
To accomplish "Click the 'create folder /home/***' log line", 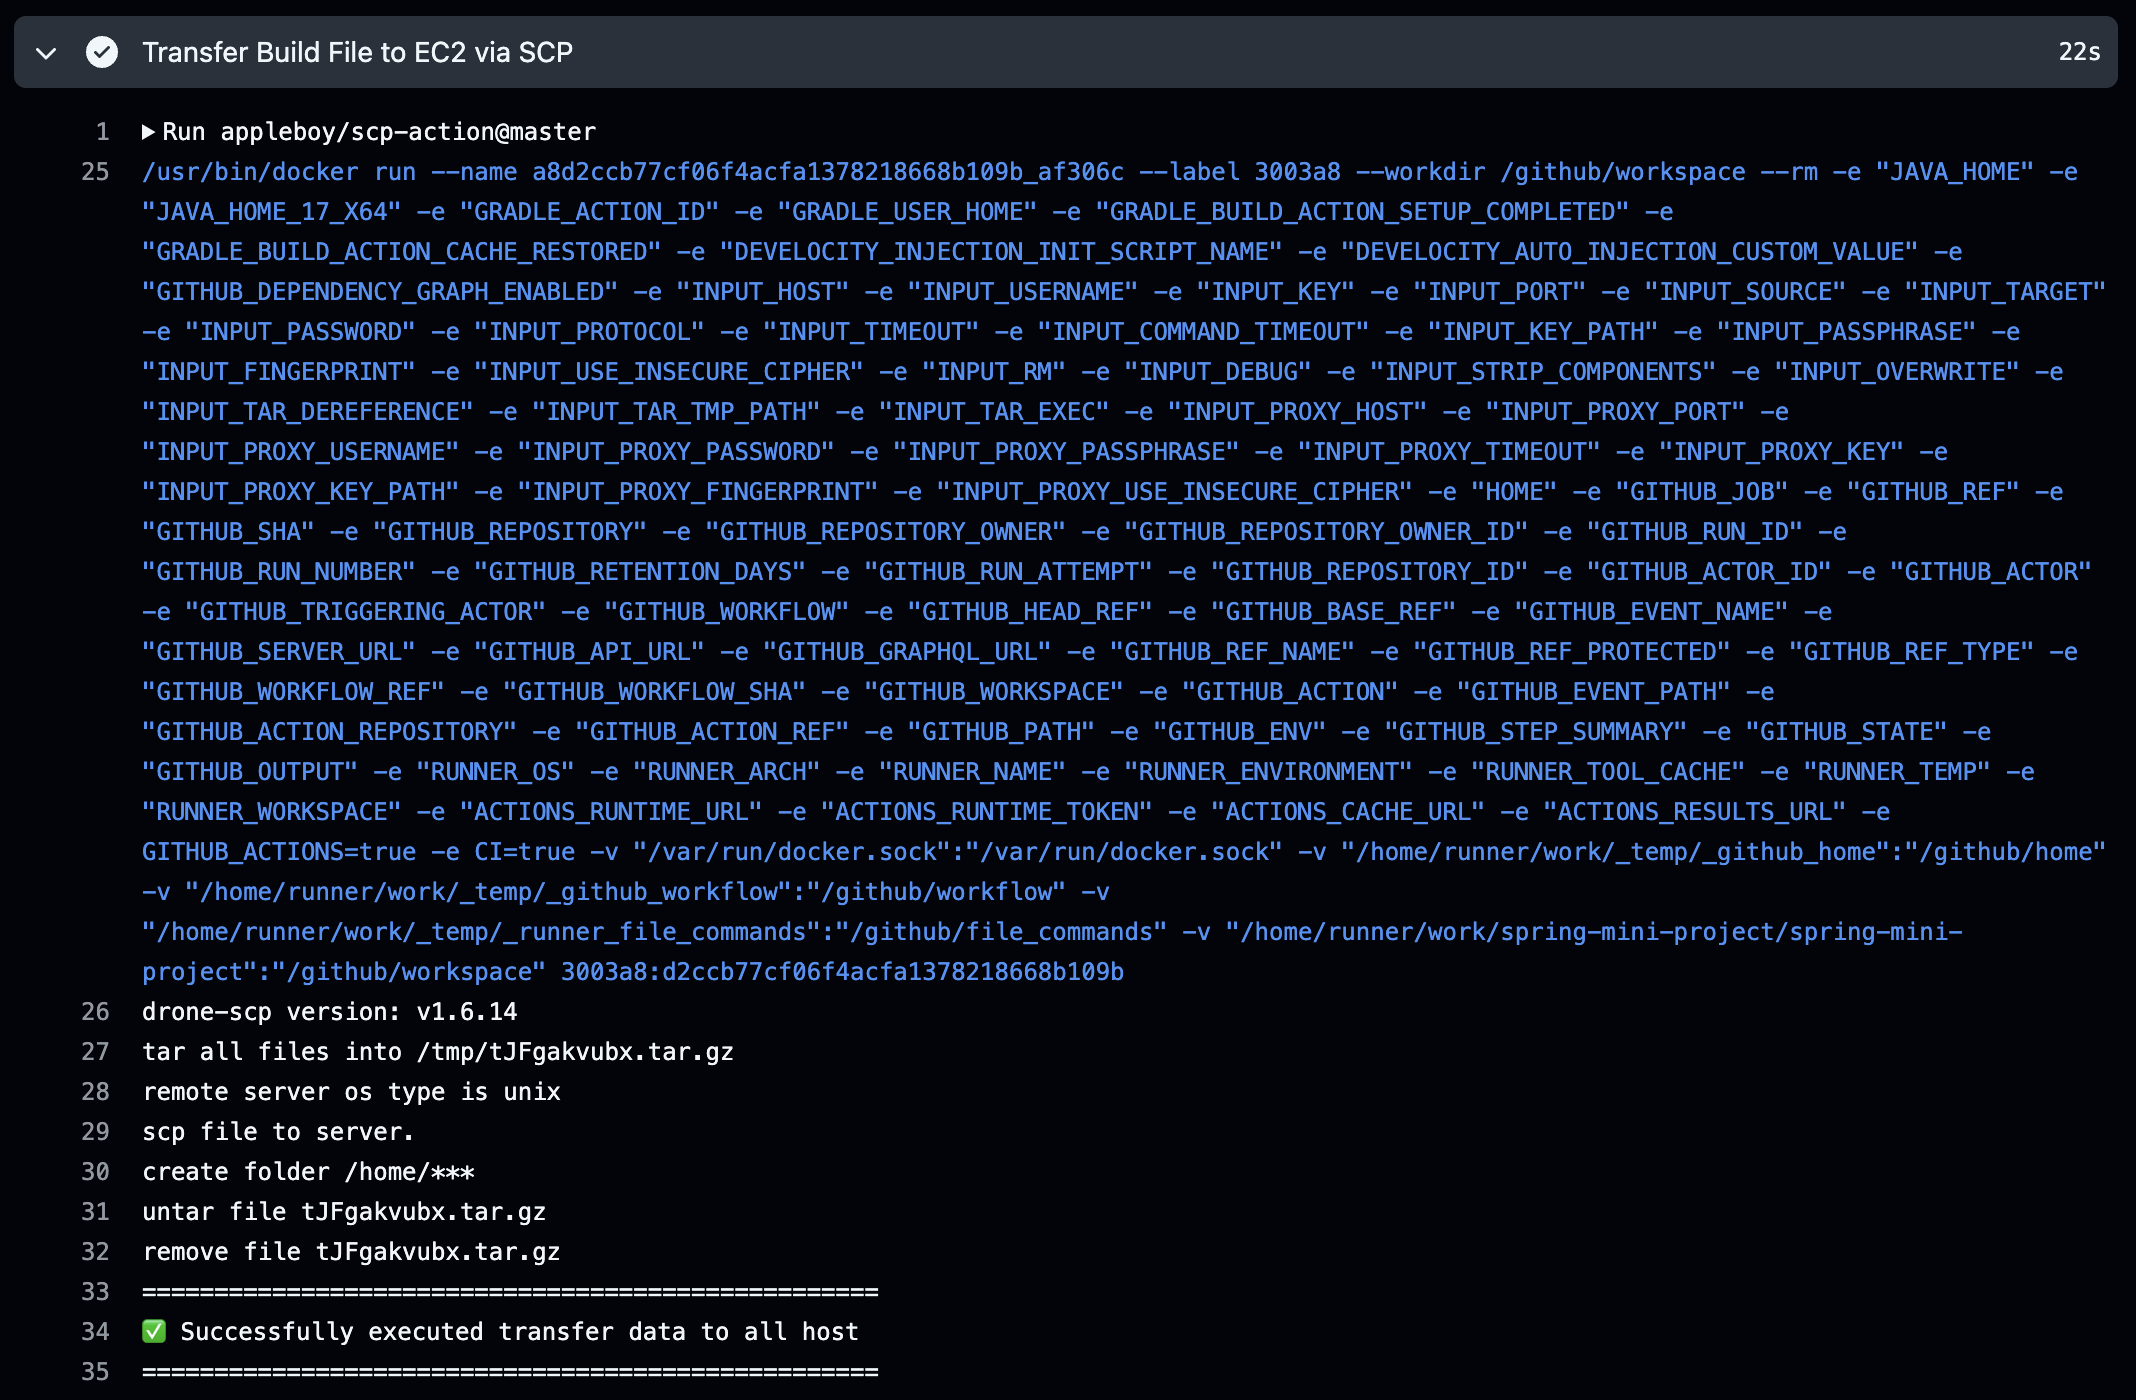I will point(308,1172).
